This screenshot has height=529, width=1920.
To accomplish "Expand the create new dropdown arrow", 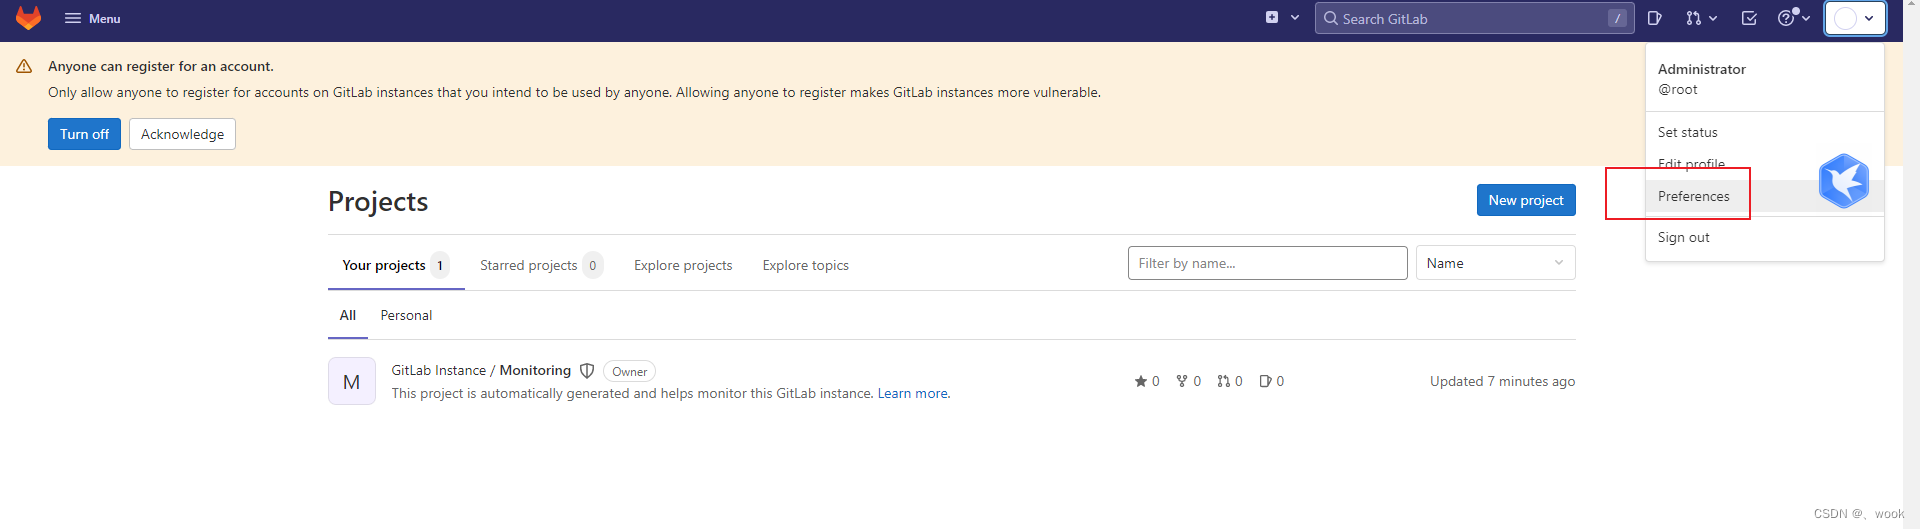I will tap(1295, 18).
